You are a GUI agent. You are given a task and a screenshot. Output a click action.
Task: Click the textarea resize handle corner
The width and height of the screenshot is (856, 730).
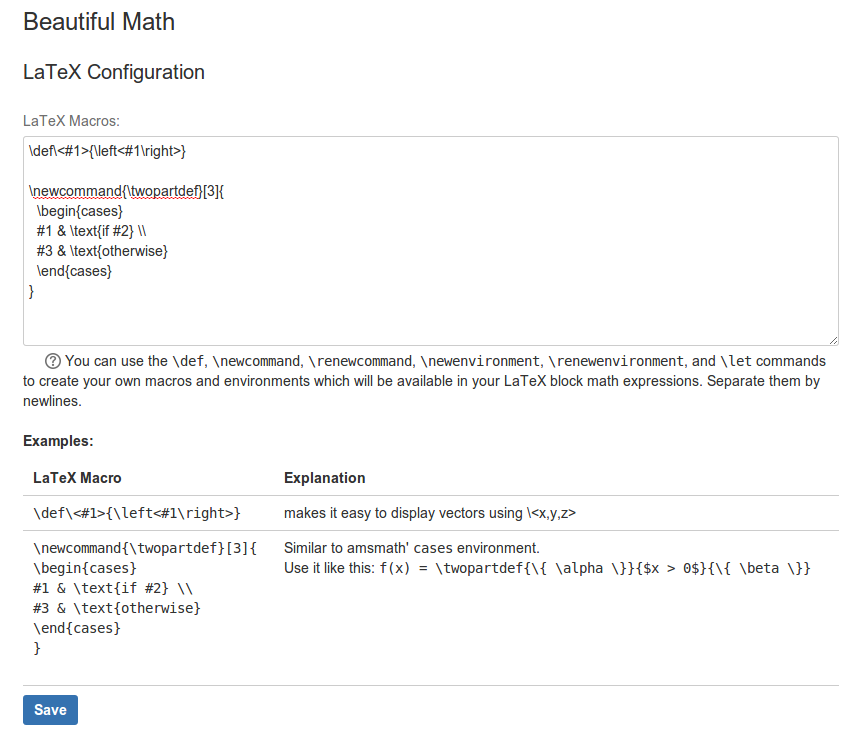click(833, 340)
